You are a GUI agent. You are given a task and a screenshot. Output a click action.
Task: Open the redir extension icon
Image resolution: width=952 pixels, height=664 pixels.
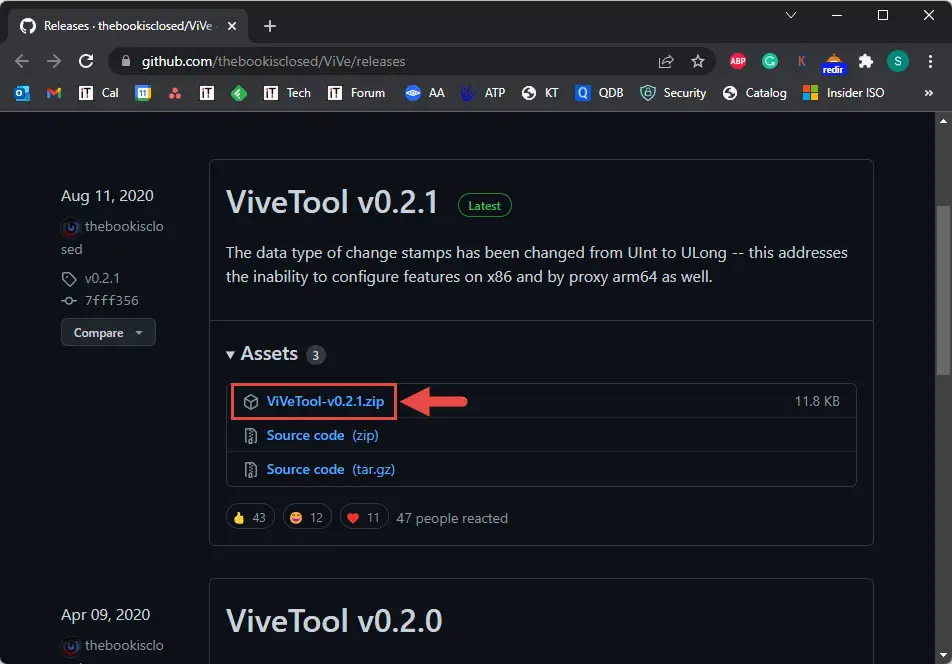tap(833, 63)
